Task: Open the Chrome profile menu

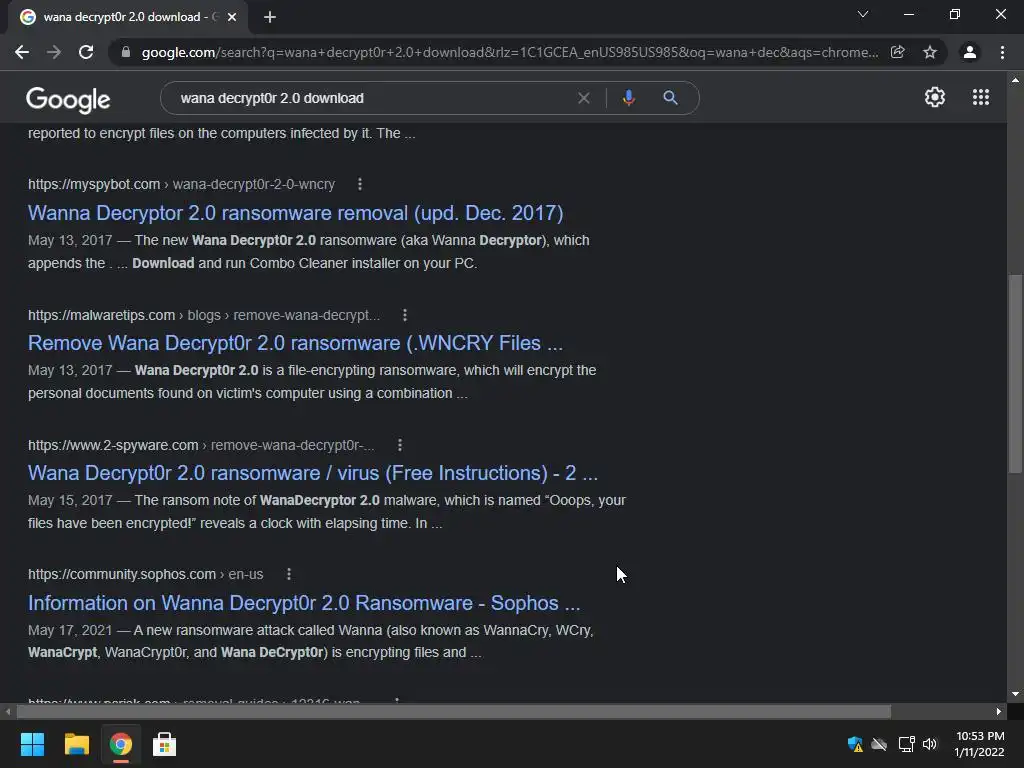Action: click(x=970, y=52)
